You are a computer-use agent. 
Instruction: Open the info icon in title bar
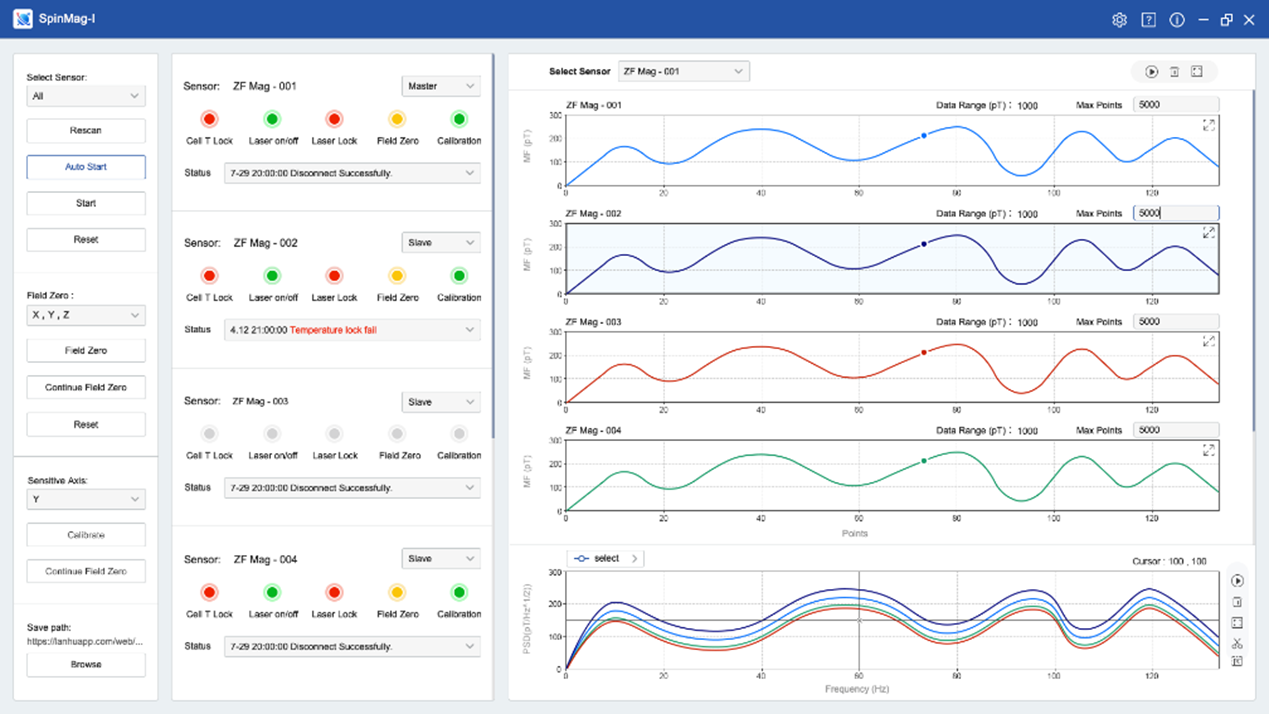point(1177,20)
